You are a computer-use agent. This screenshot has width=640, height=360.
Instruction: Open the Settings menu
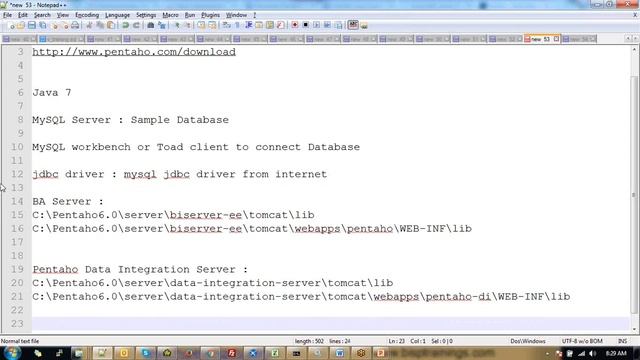(x=146, y=15)
